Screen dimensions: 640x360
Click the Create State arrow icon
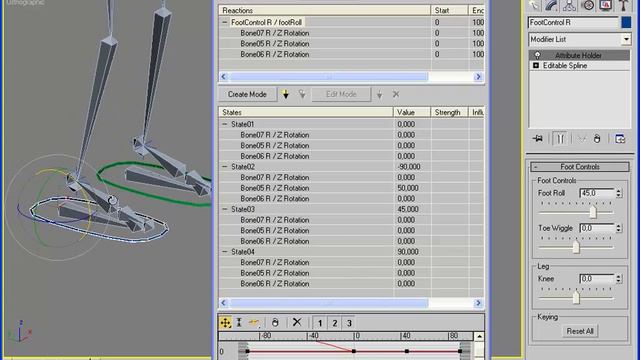coord(286,94)
